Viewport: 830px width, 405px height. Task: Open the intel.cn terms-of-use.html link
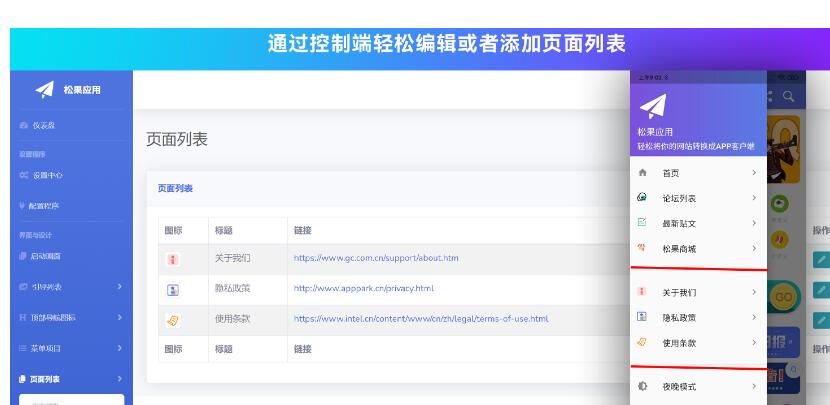[x=421, y=319]
